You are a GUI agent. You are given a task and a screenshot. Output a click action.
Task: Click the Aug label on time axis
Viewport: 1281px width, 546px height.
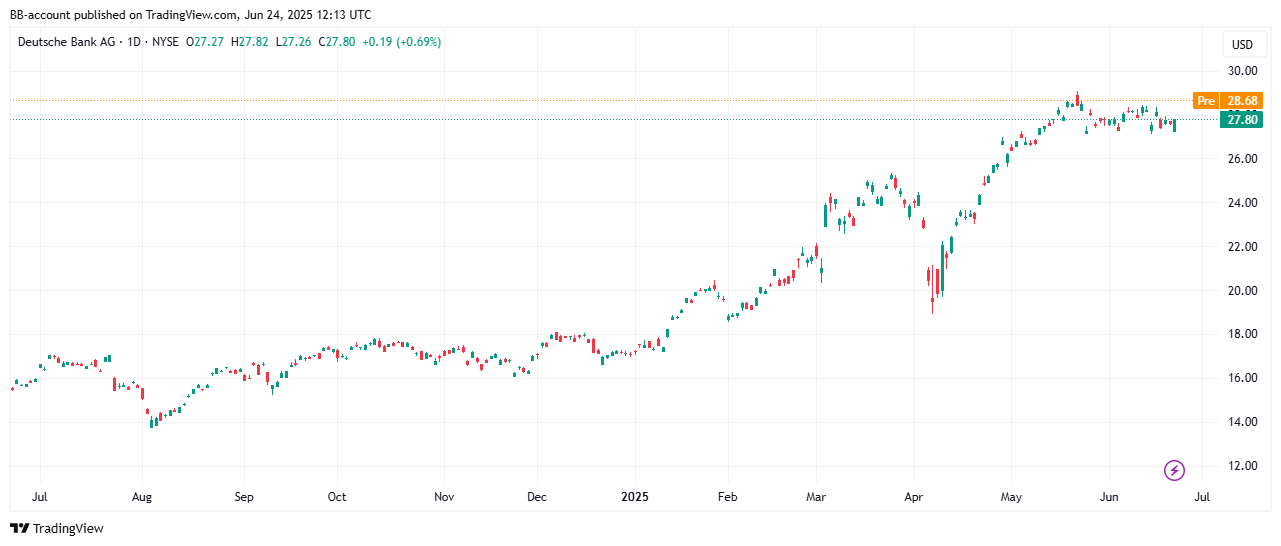tap(142, 497)
